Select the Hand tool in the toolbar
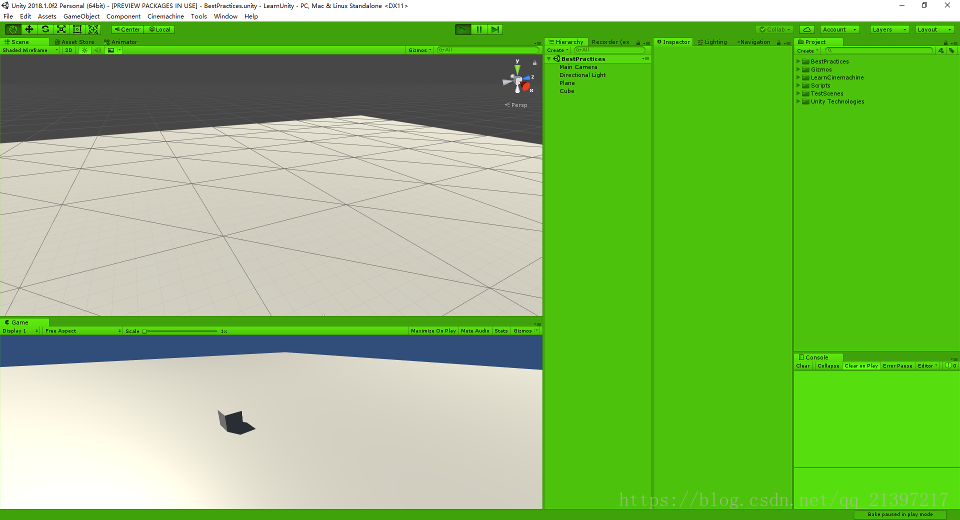 [x=12, y=29]
